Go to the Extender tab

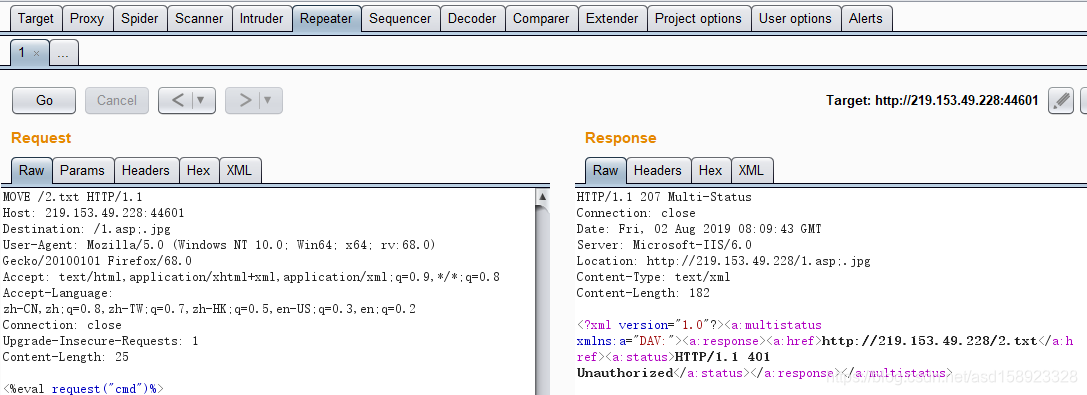[612, 19]
